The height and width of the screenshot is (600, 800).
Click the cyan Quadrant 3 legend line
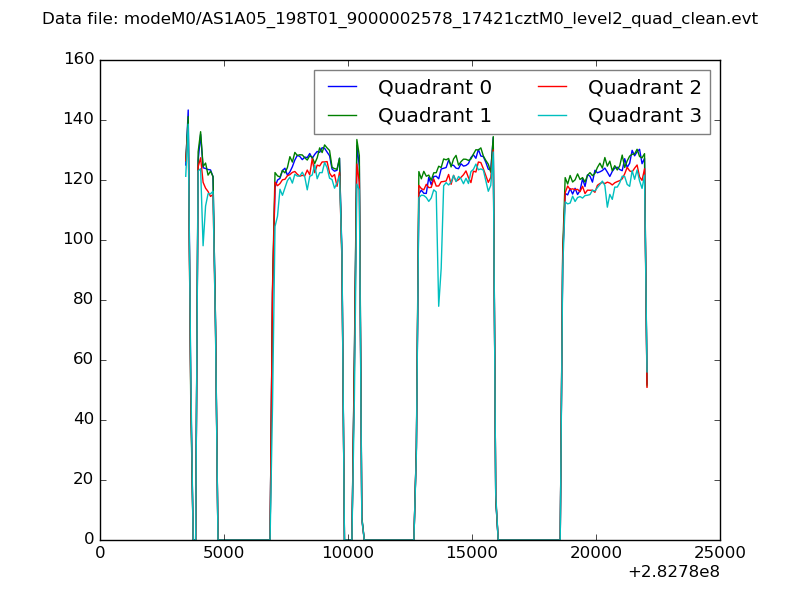pyautogui.click(x=553, y=116)
